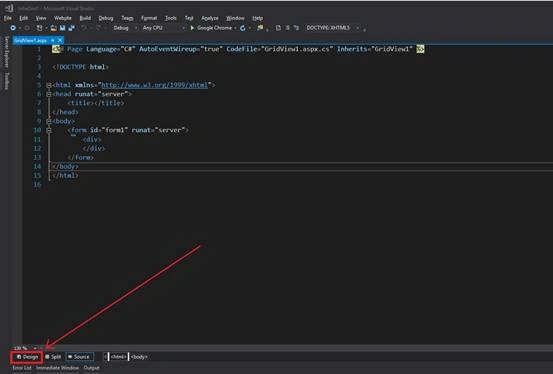Open the Format menu

click(149, 18)
